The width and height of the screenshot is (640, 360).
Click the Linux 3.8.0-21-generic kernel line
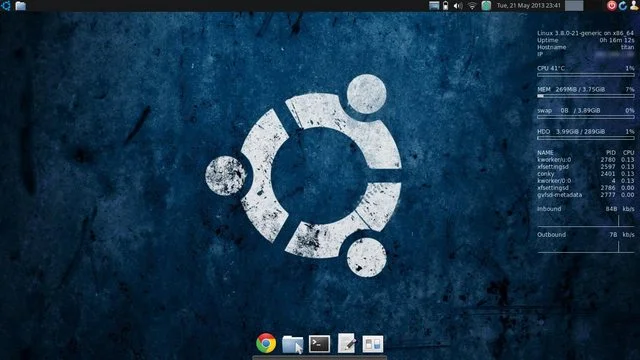click(585, 33)
